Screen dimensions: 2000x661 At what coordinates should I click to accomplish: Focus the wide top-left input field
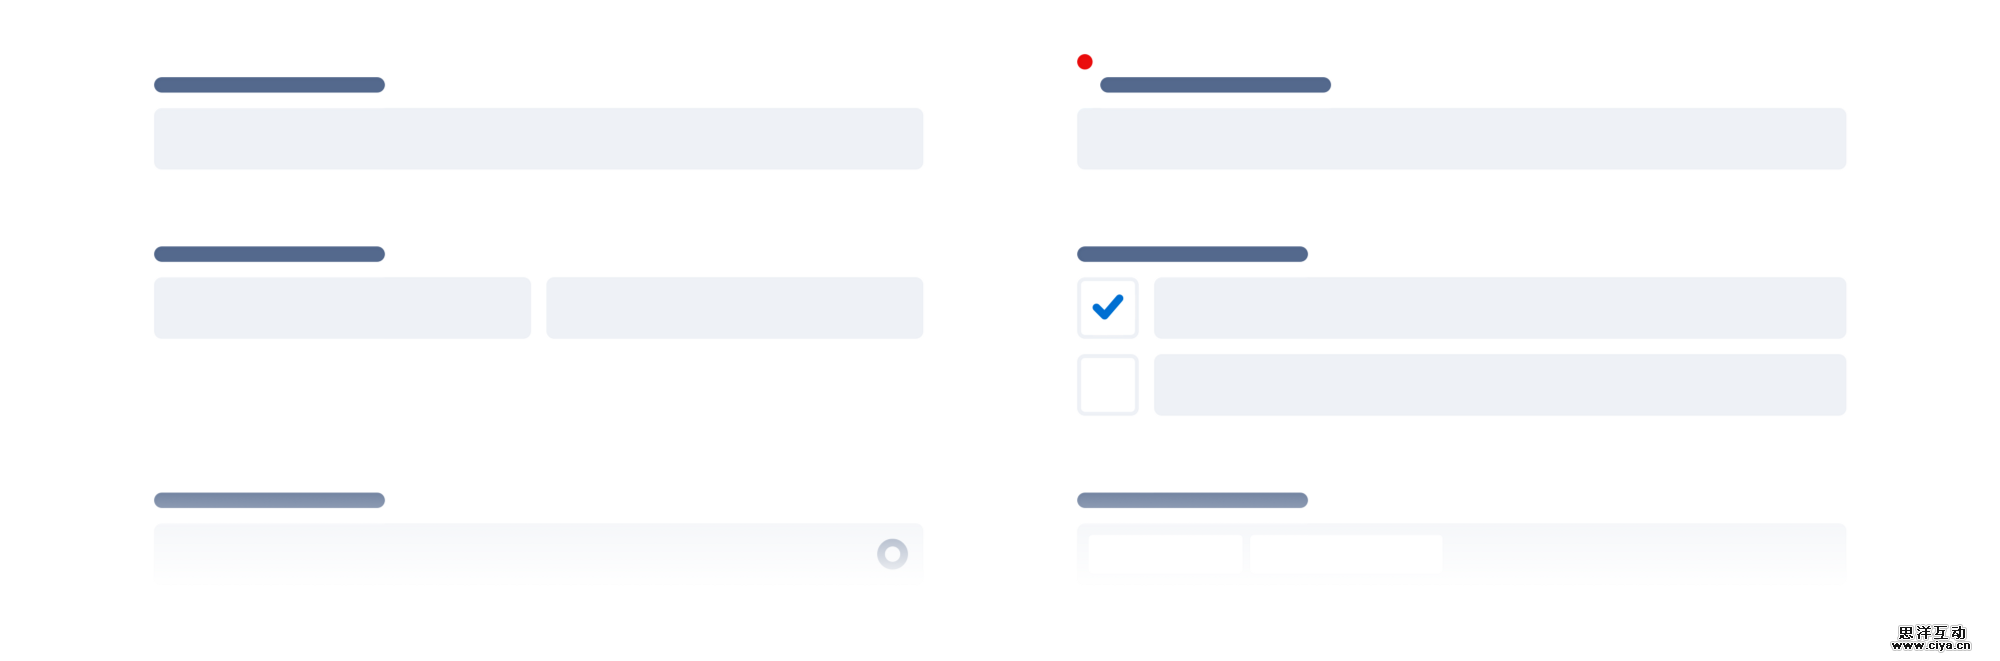tap(538, 139)
